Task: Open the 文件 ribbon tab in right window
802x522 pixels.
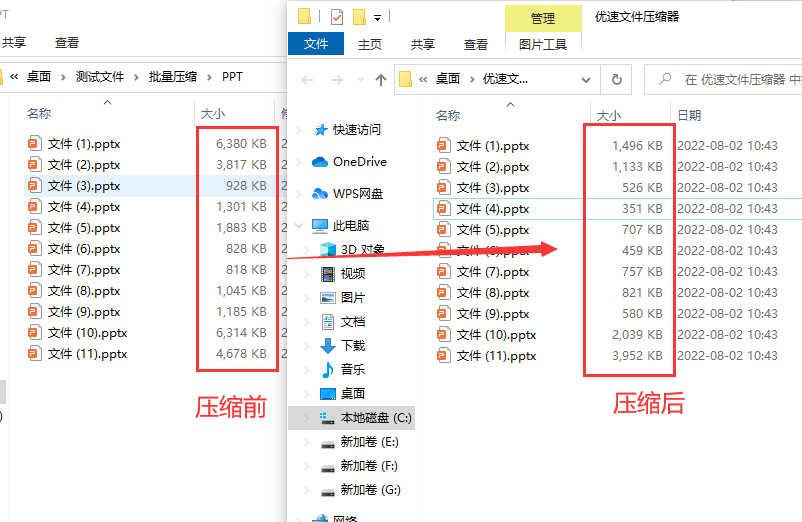Action: 316,44
